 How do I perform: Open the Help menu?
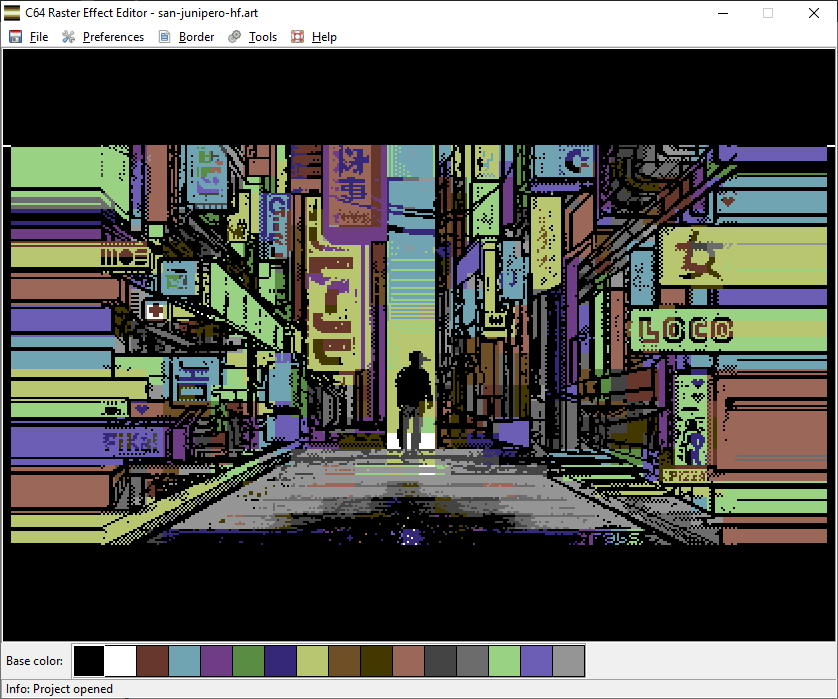pos(324,37)
